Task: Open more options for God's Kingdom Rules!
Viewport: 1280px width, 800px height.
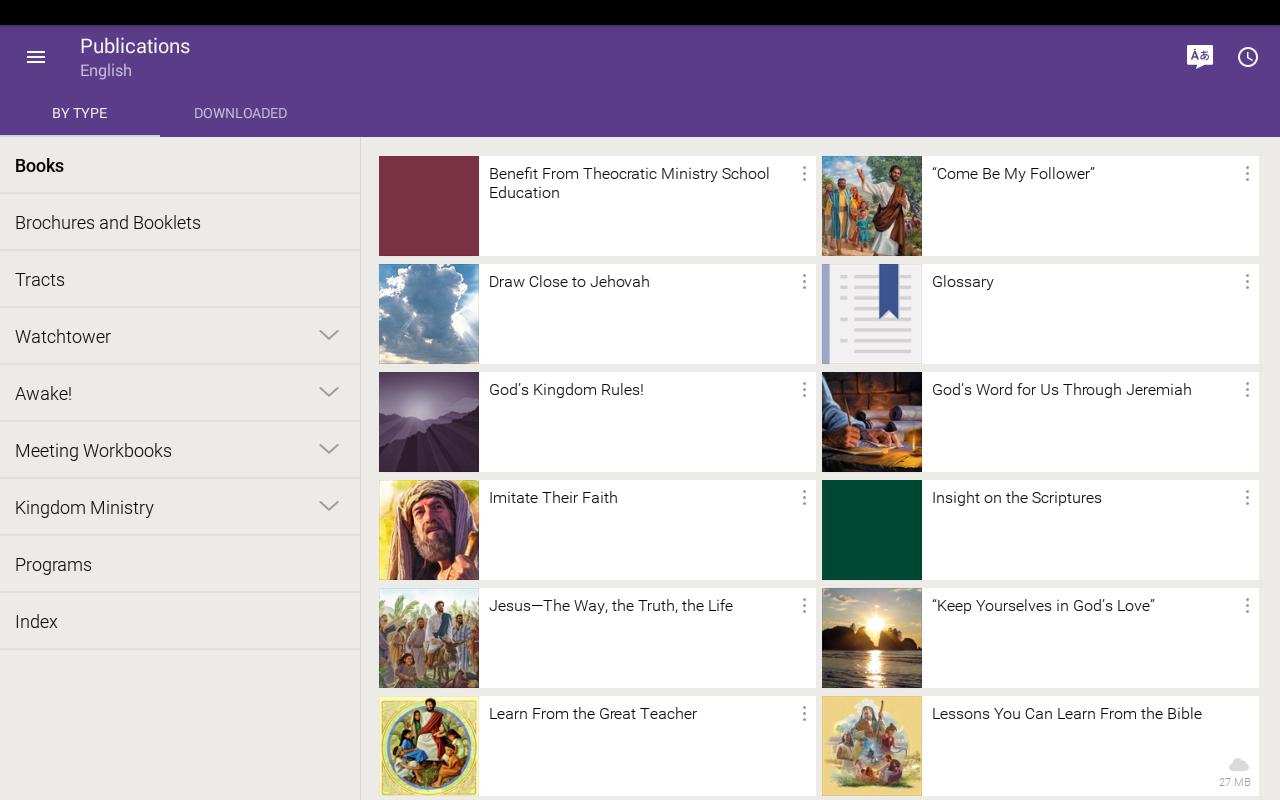Action: [x=804, y=390]
